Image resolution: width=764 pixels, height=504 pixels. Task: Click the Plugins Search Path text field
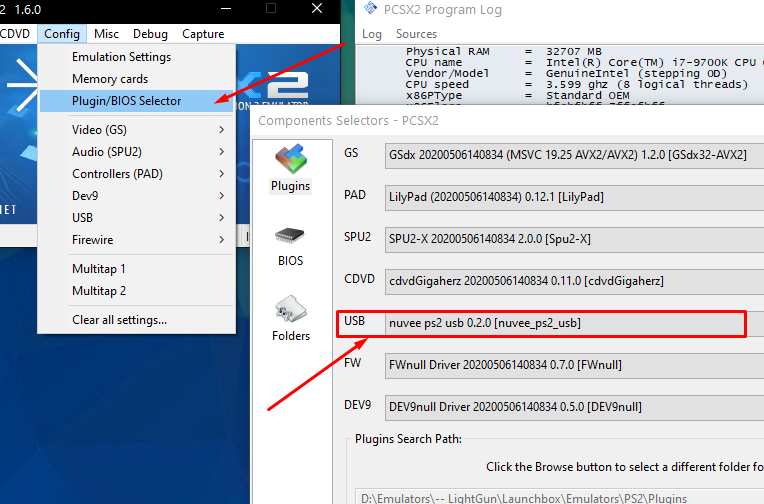[x=559, y=497]
